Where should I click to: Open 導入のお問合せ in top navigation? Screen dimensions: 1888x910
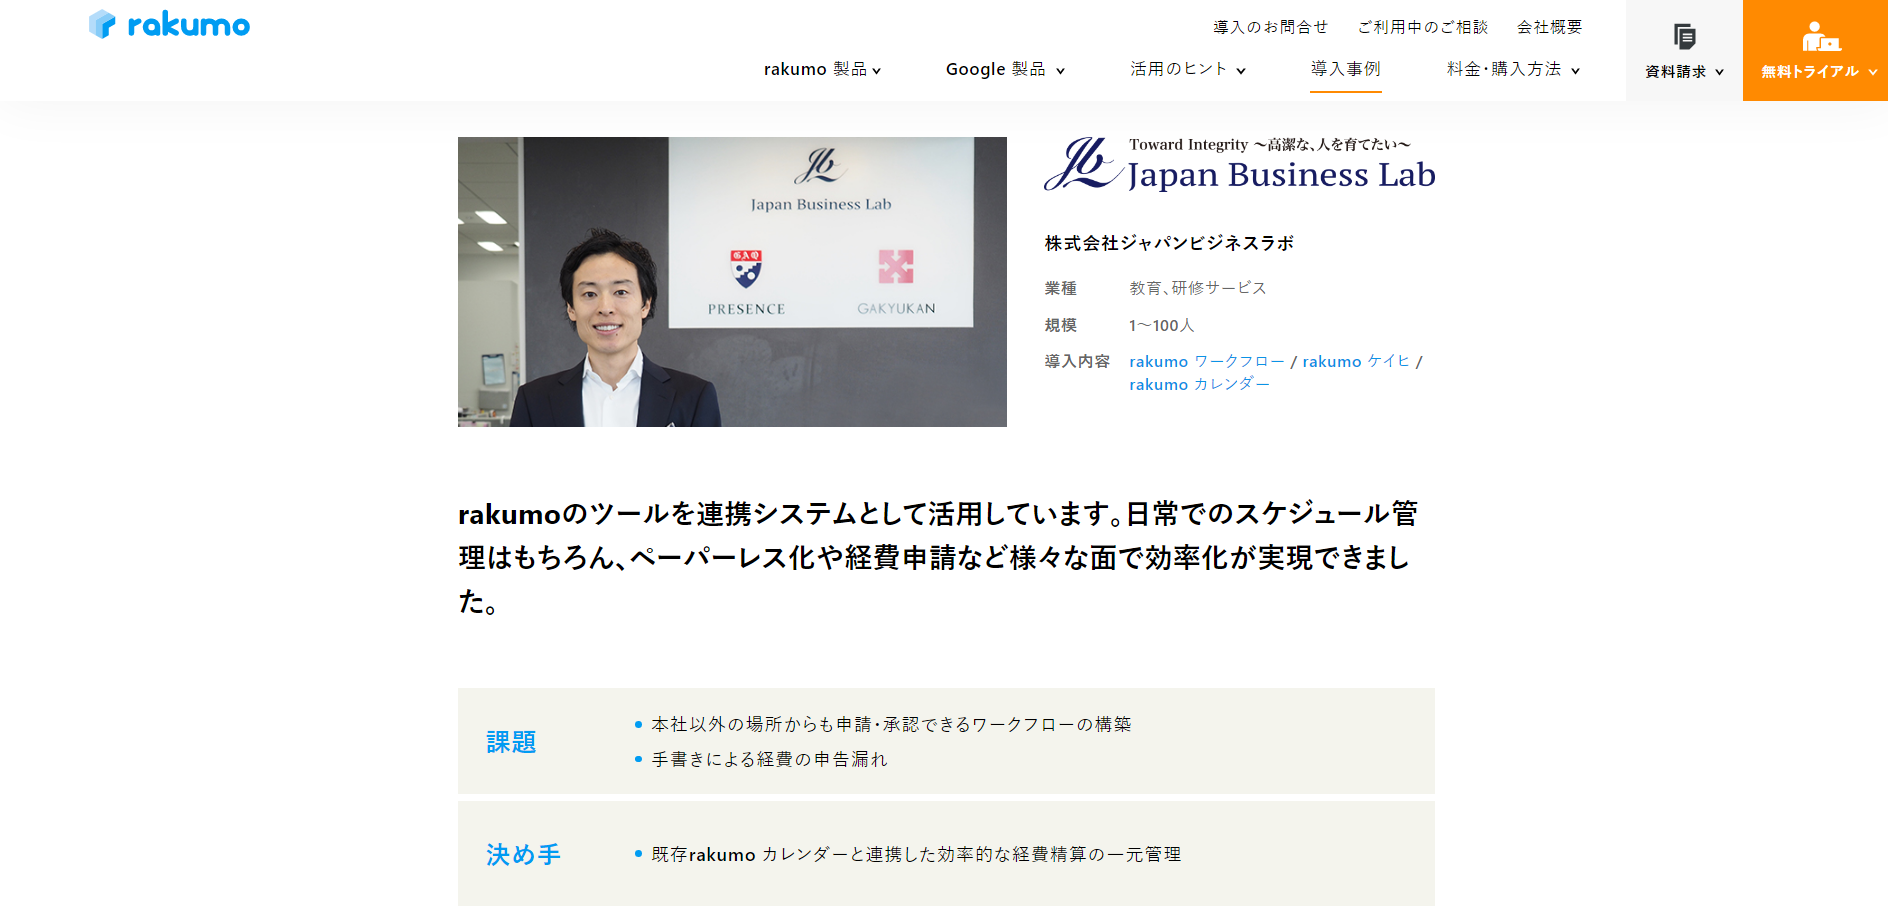pyautogui.click(x=1270, y=27)
